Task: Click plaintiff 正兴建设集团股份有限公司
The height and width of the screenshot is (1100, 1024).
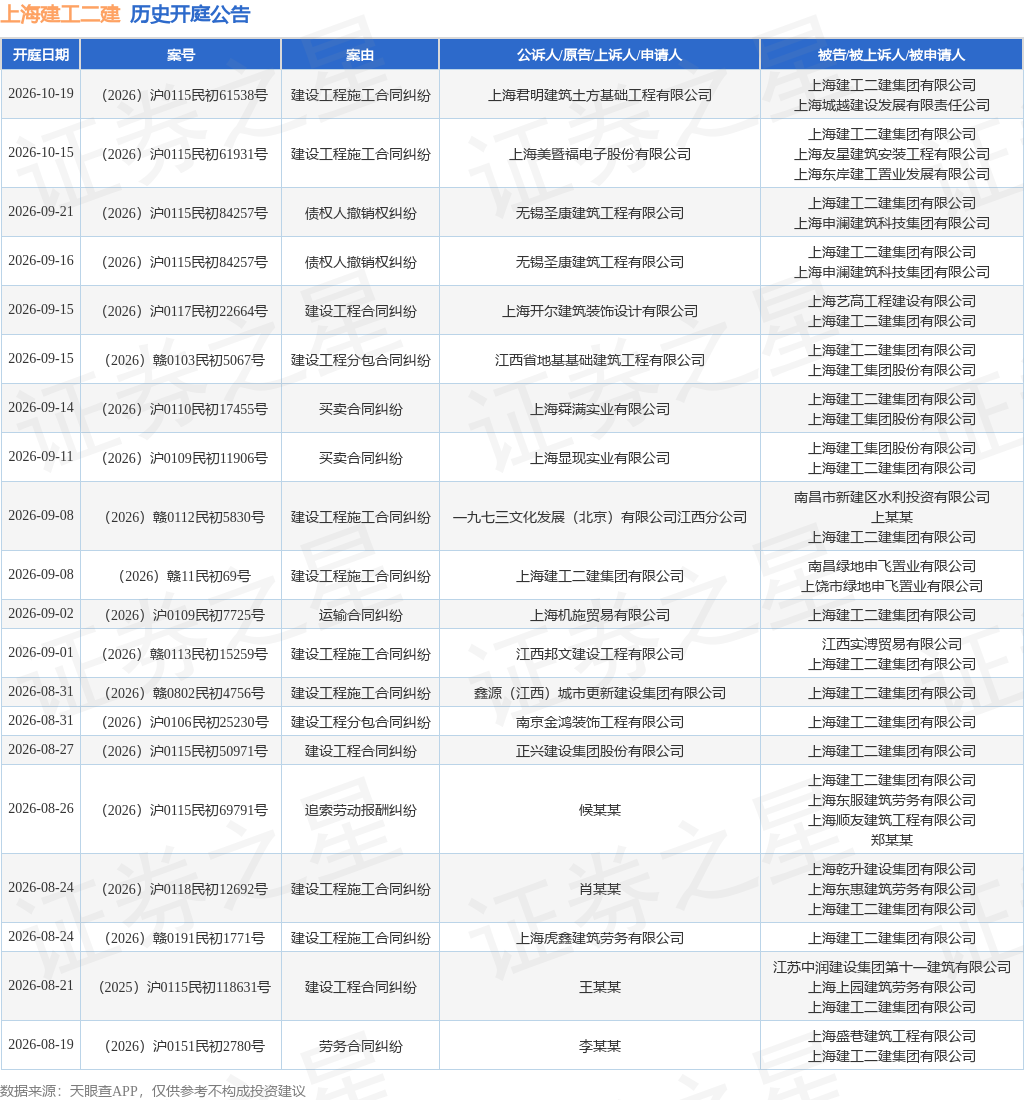Action: [600, 751]
